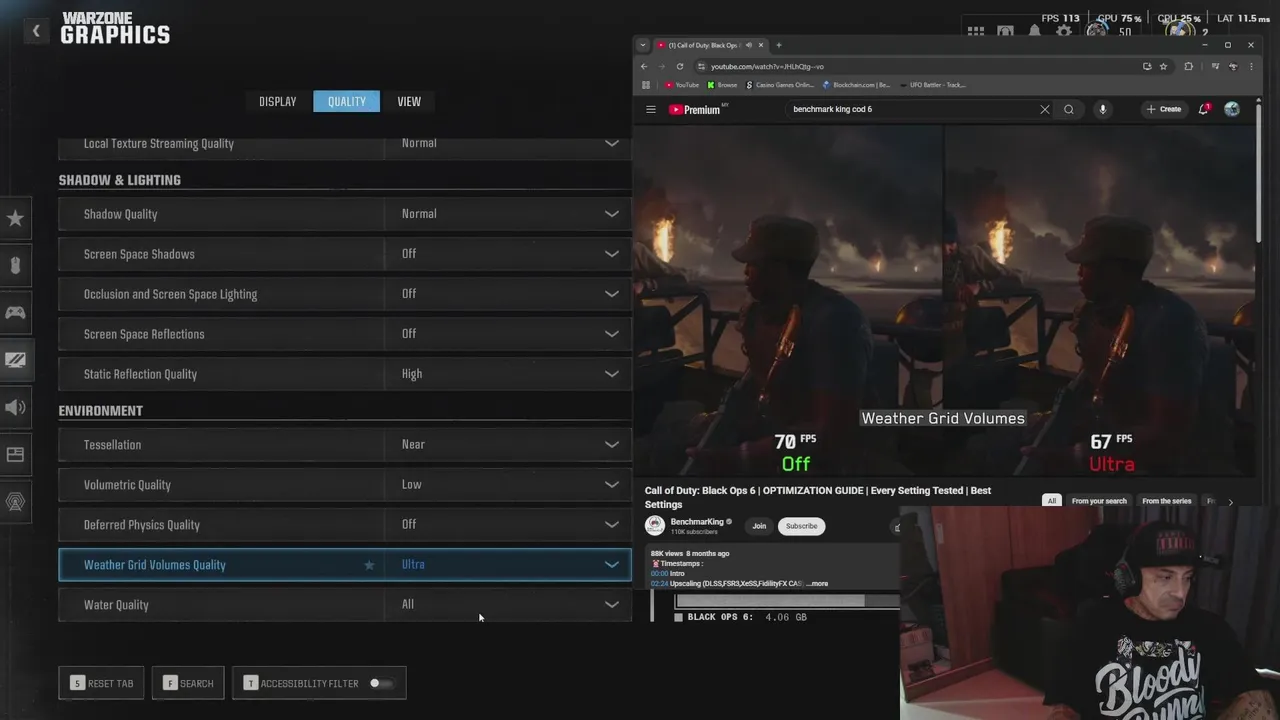Expand description with '...more' link
This screenshot has width=1280, height=720.
pos(817,583)
